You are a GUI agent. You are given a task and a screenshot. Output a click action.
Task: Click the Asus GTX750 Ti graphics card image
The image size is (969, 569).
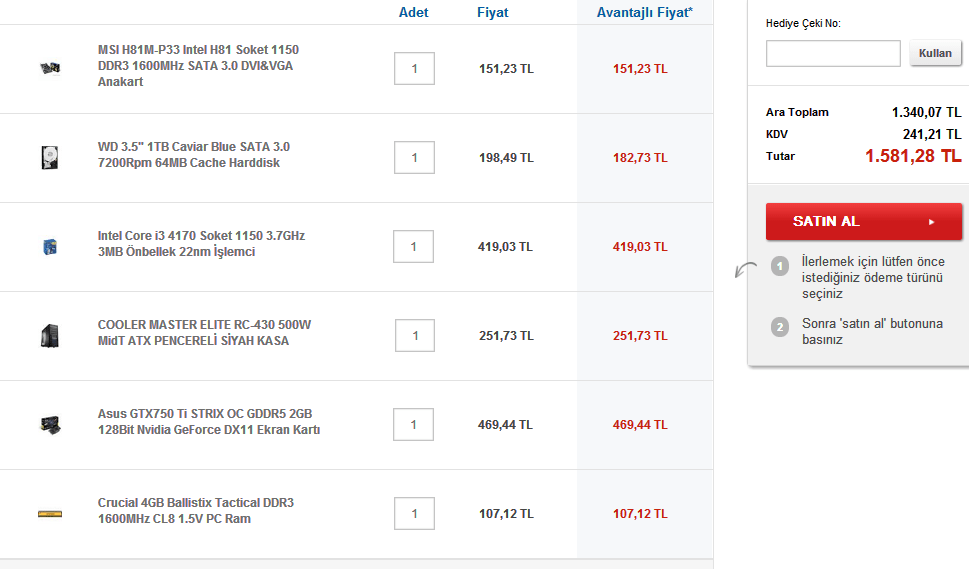(x=49, y=424)
